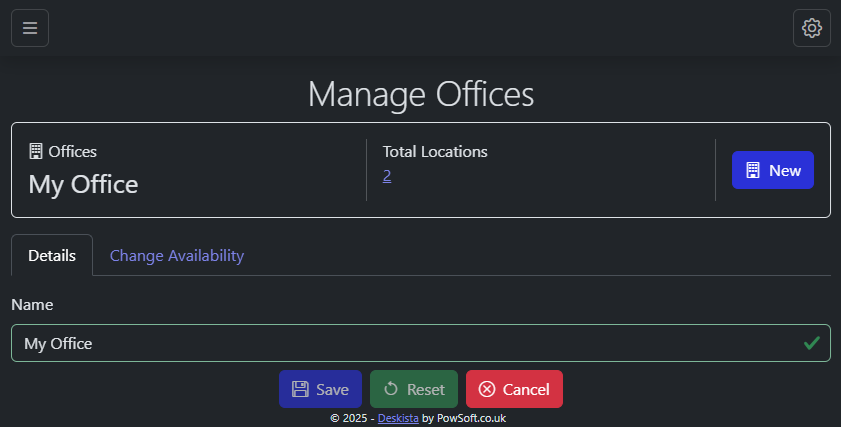Click the Manage Offices page title
841x427 pixels.
click(420, 94)
